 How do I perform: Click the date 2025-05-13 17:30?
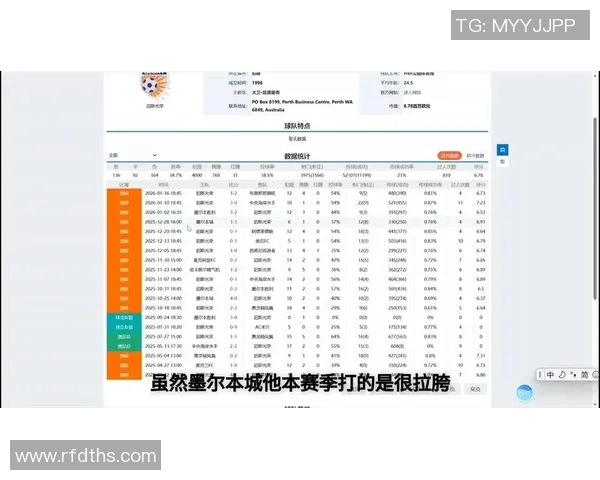pyautogui.click(x=163, y=346)
